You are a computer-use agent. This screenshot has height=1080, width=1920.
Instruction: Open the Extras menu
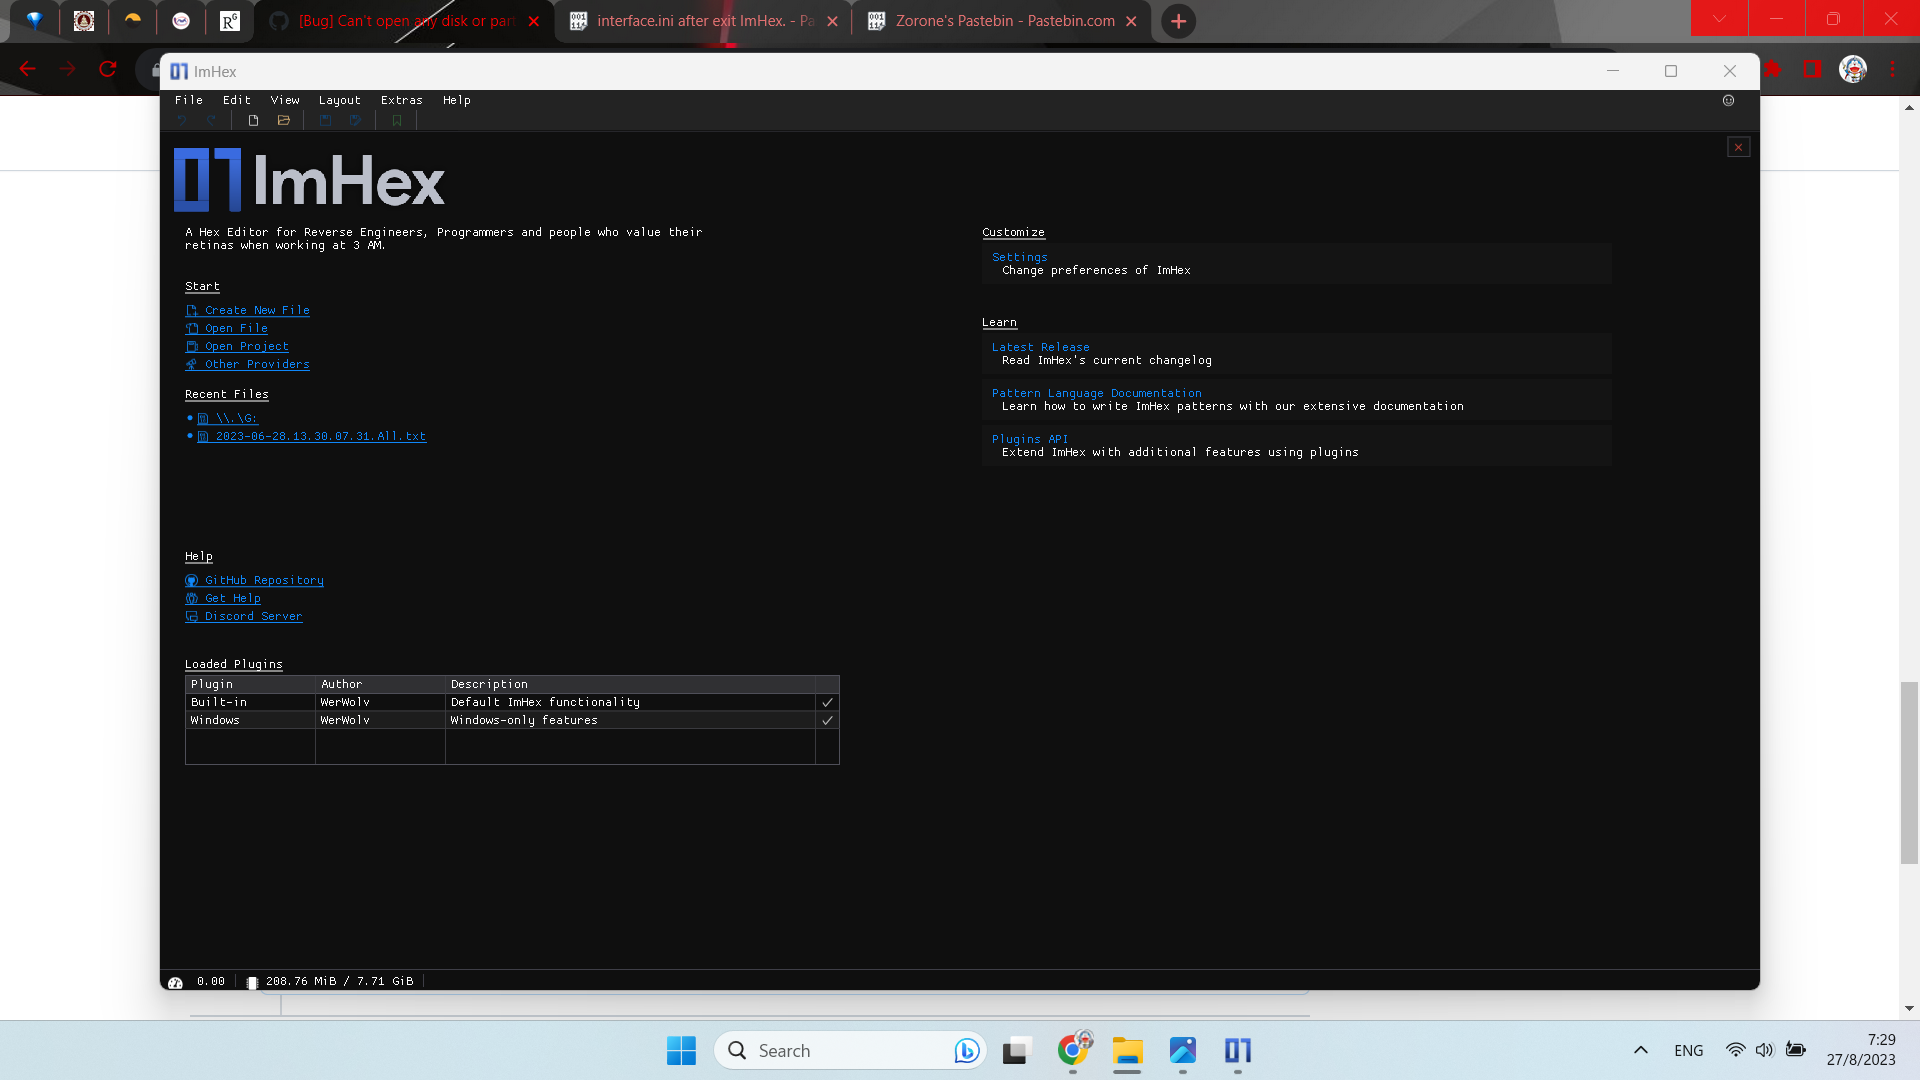coord(402,100)
